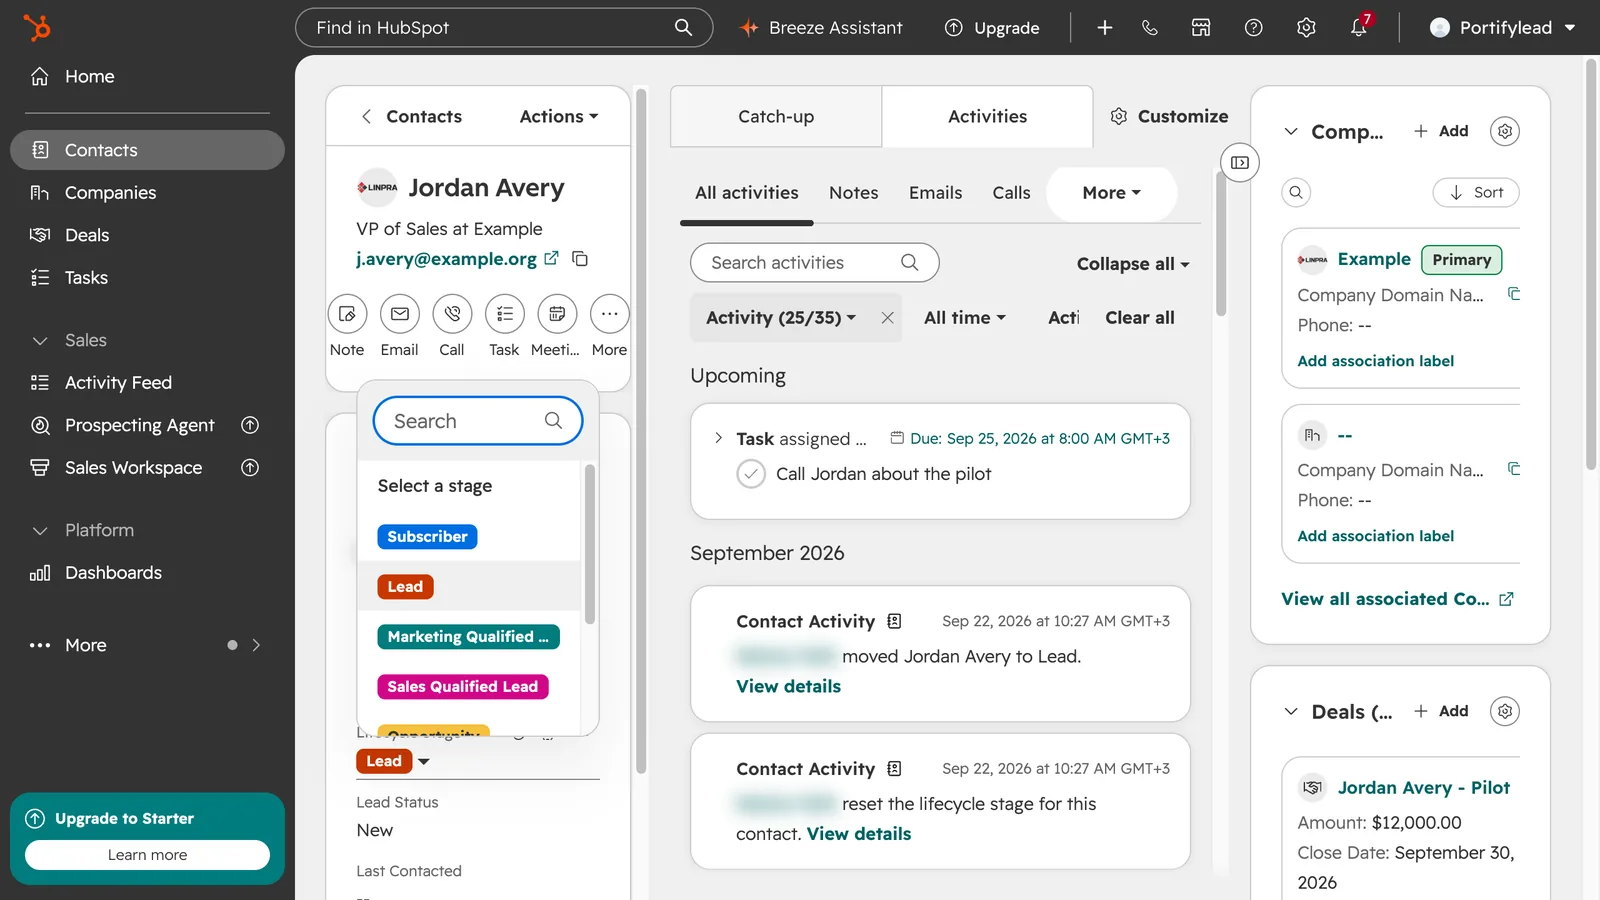The height and width of the screenshot is (900, 1600).
Task: Open the More tabs dropdown
Action: pos(1111,193)
